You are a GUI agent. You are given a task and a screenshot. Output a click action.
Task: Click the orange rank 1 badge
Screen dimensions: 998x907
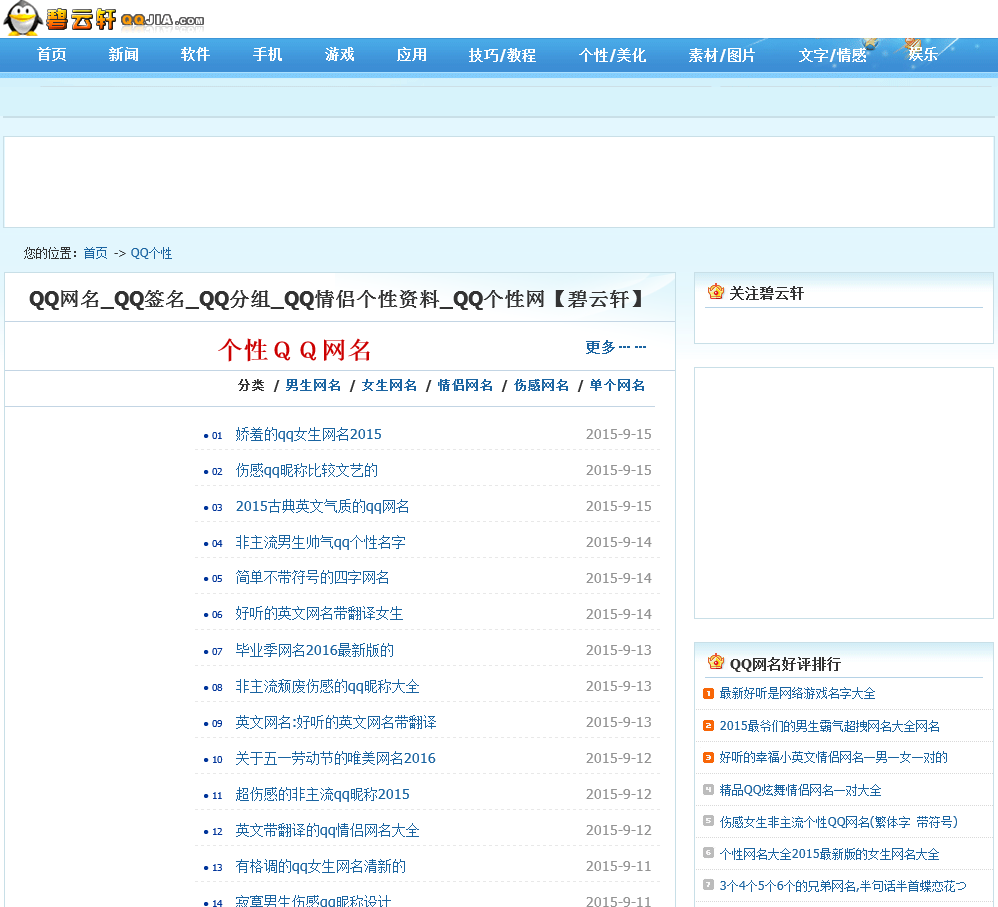708,693
